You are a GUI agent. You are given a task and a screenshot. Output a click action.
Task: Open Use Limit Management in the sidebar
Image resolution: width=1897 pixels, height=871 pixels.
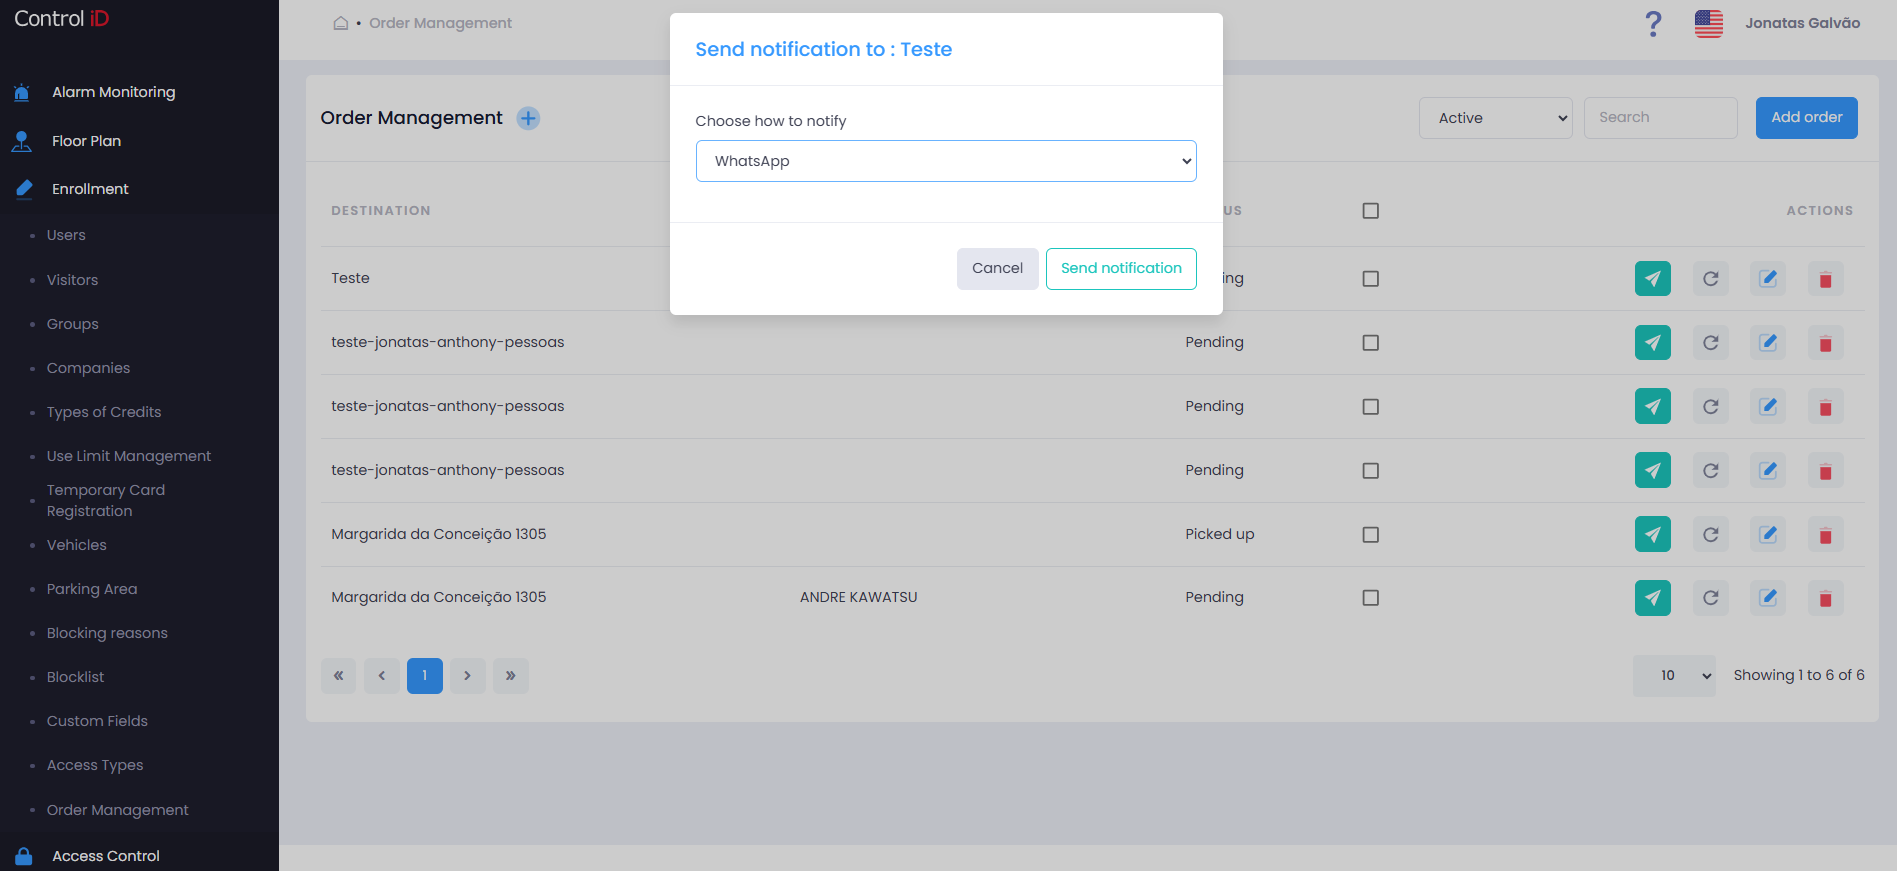coord(129,456)
